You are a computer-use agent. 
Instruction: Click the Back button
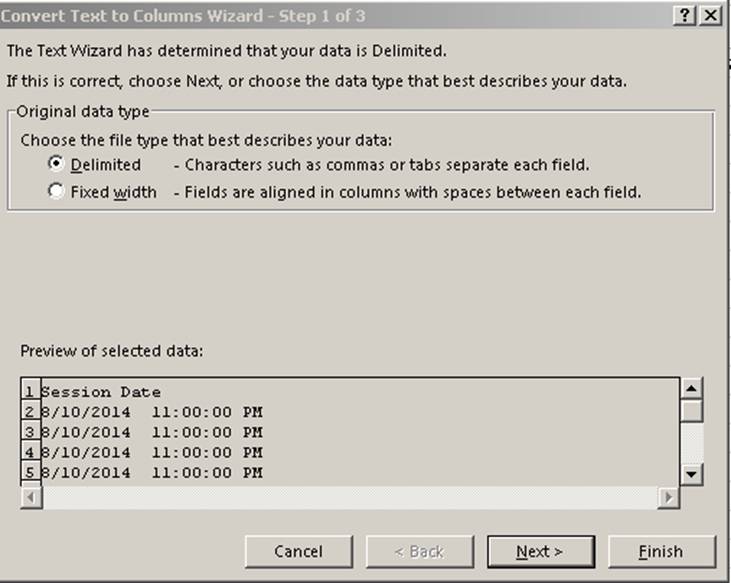click(x=420, y=551)
